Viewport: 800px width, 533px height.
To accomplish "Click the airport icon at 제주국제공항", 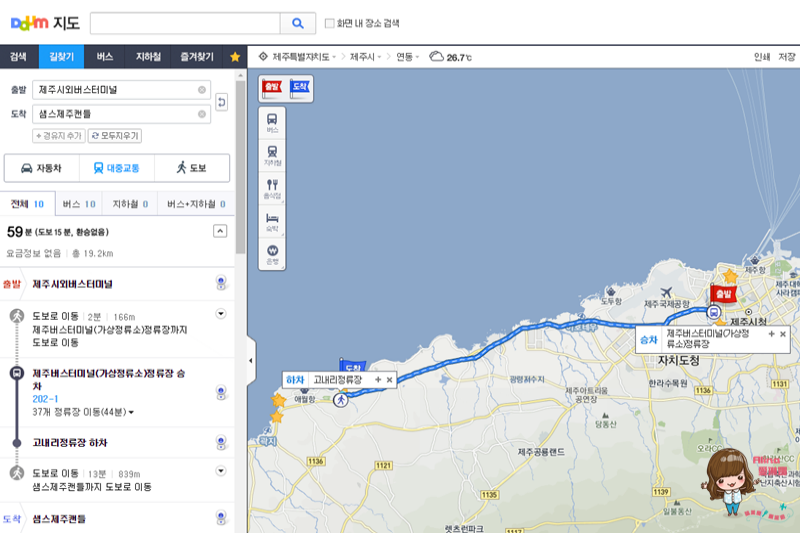I will (x=666, y=292).
